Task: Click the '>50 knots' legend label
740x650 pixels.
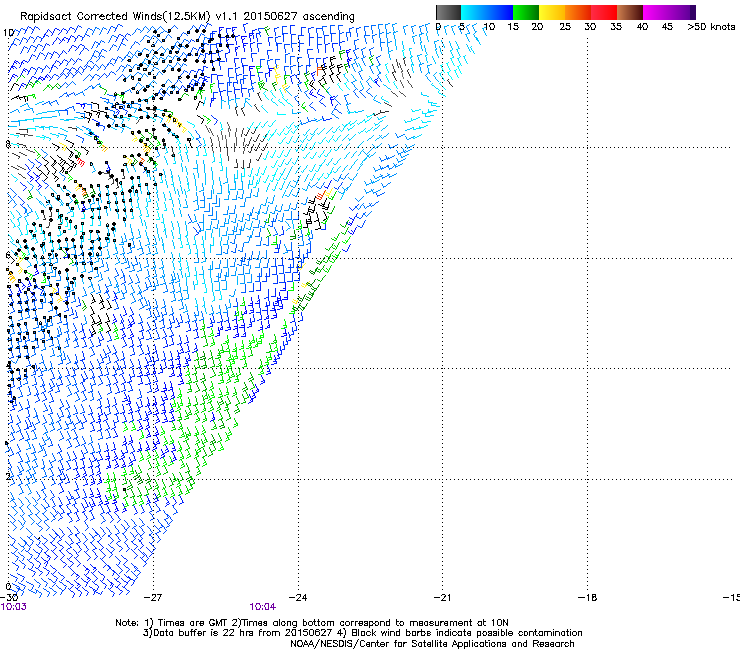Action: [x=711, y=27]
